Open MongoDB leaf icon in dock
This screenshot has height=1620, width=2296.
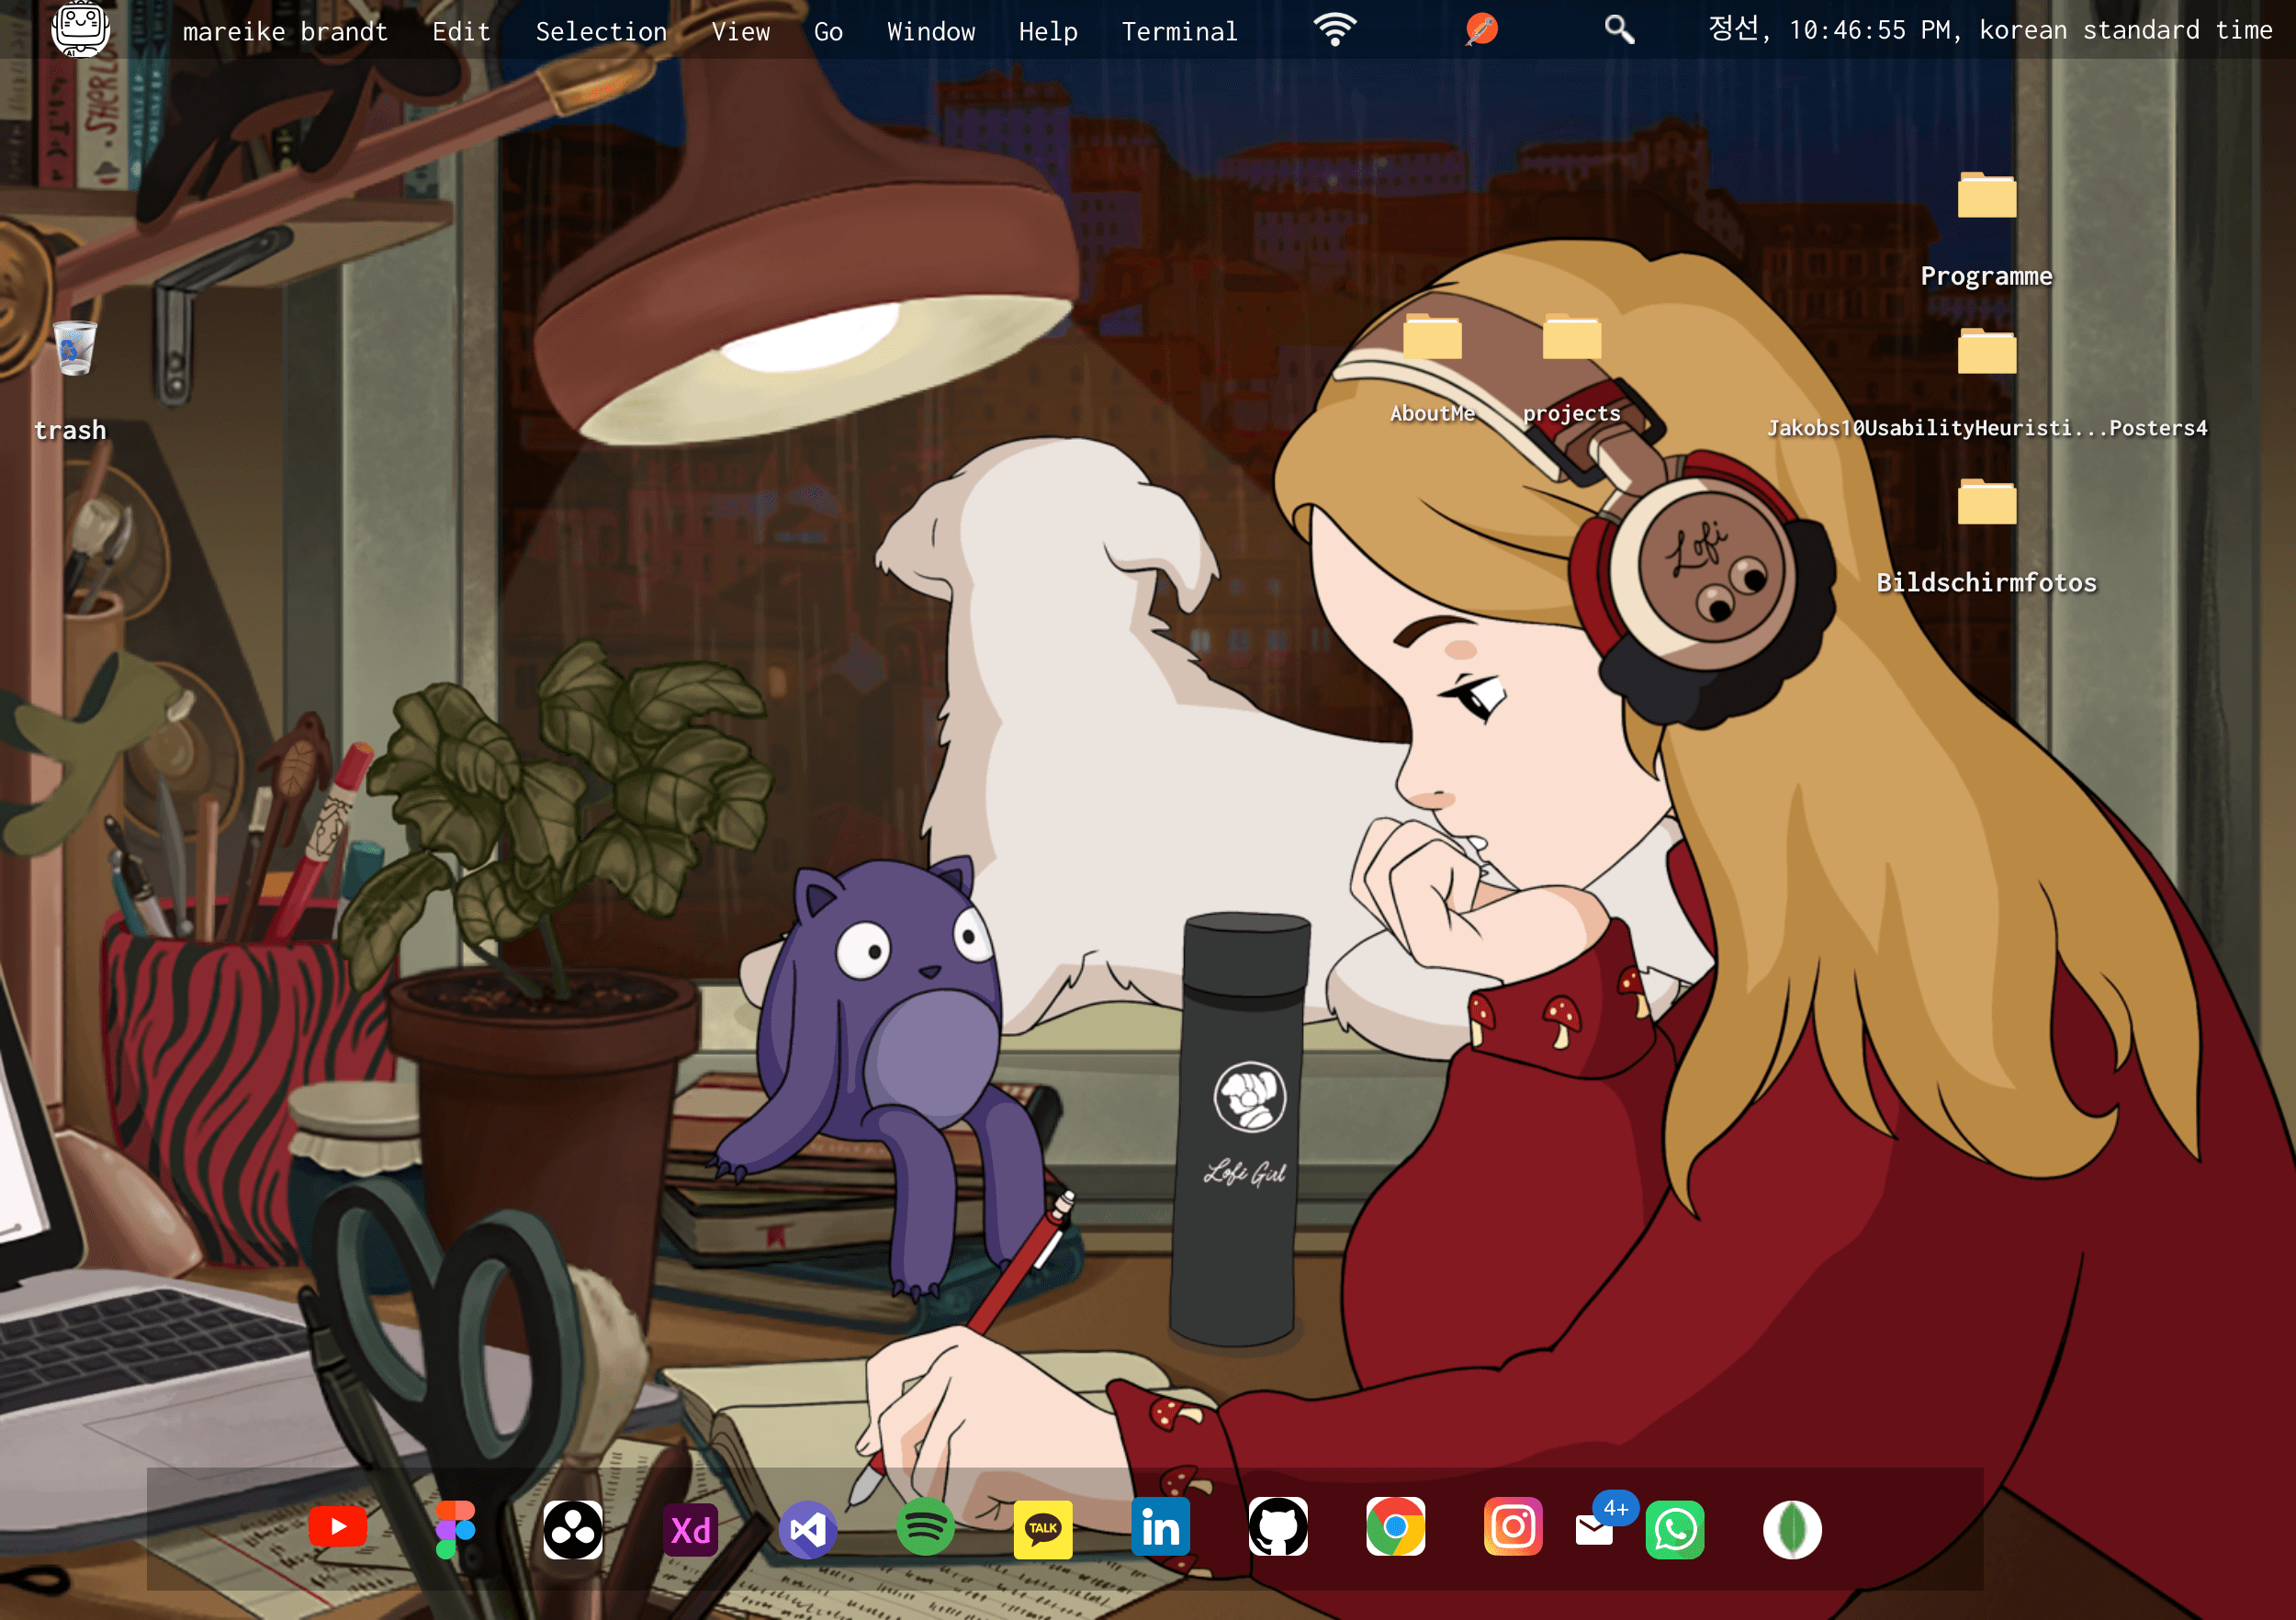pos(1792,1529)
